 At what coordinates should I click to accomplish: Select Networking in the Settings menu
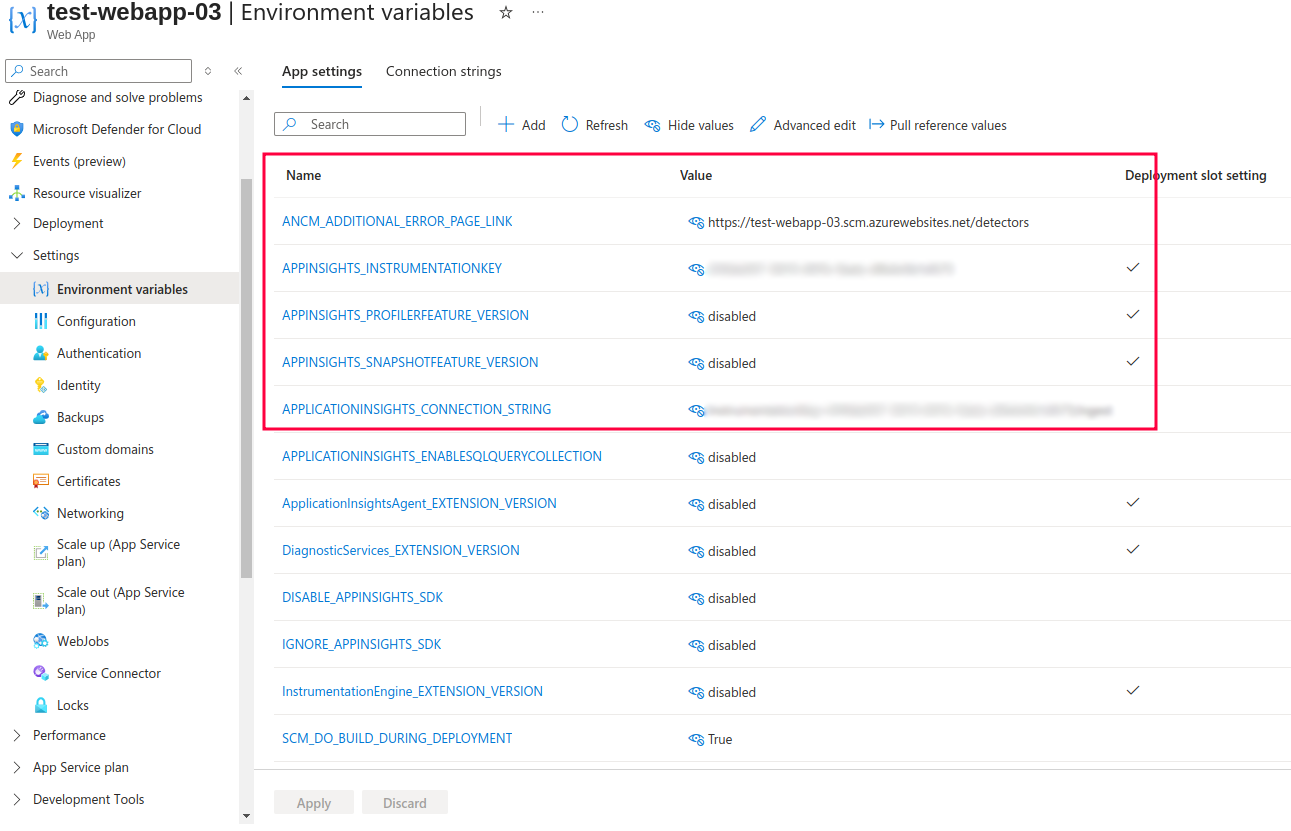click(x=90, y=513)
